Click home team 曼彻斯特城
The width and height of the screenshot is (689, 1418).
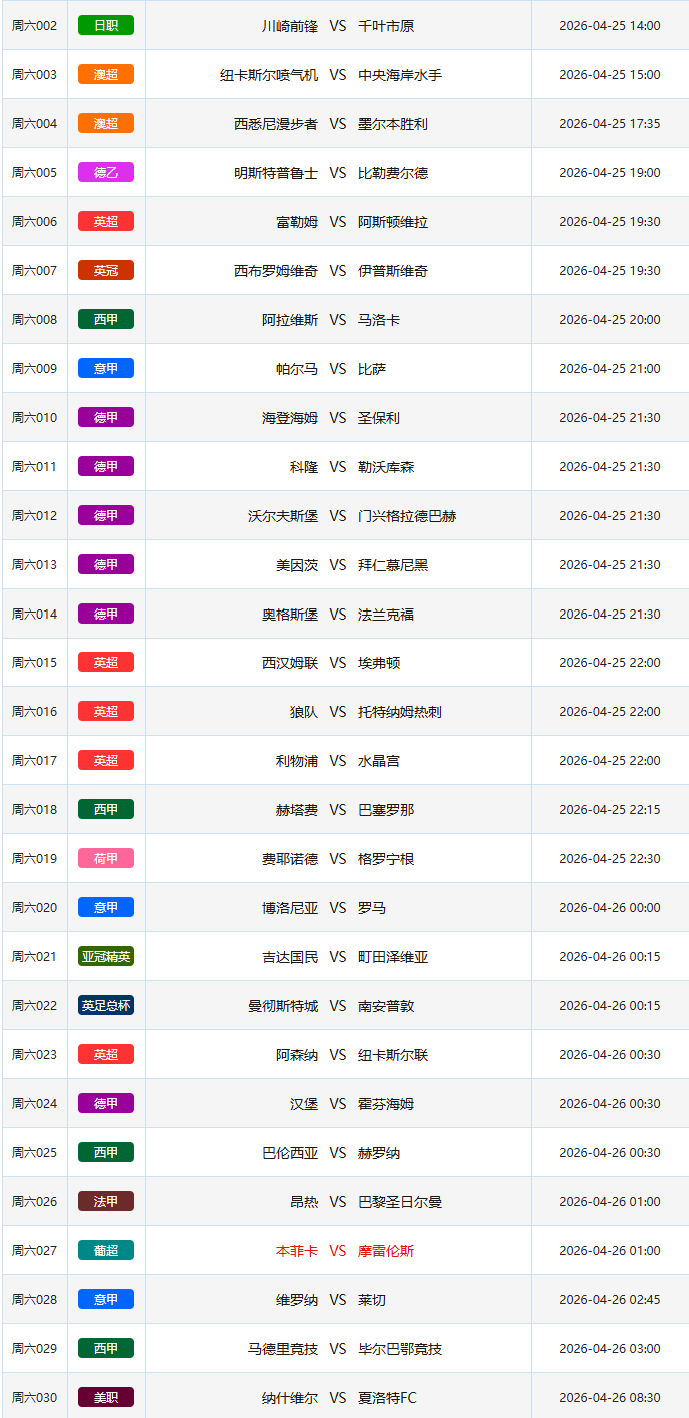pyautogui.click(x=283, y=1006)
